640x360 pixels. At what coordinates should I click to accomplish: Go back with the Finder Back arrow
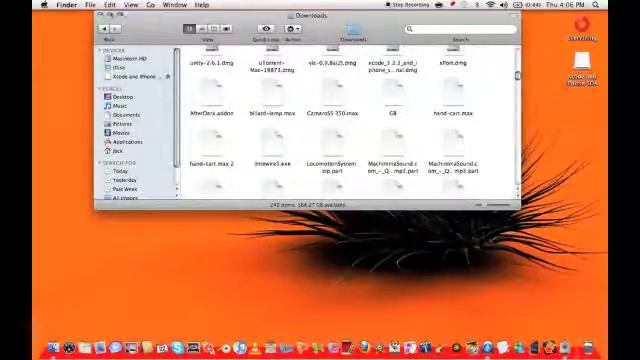click(104, 29)
